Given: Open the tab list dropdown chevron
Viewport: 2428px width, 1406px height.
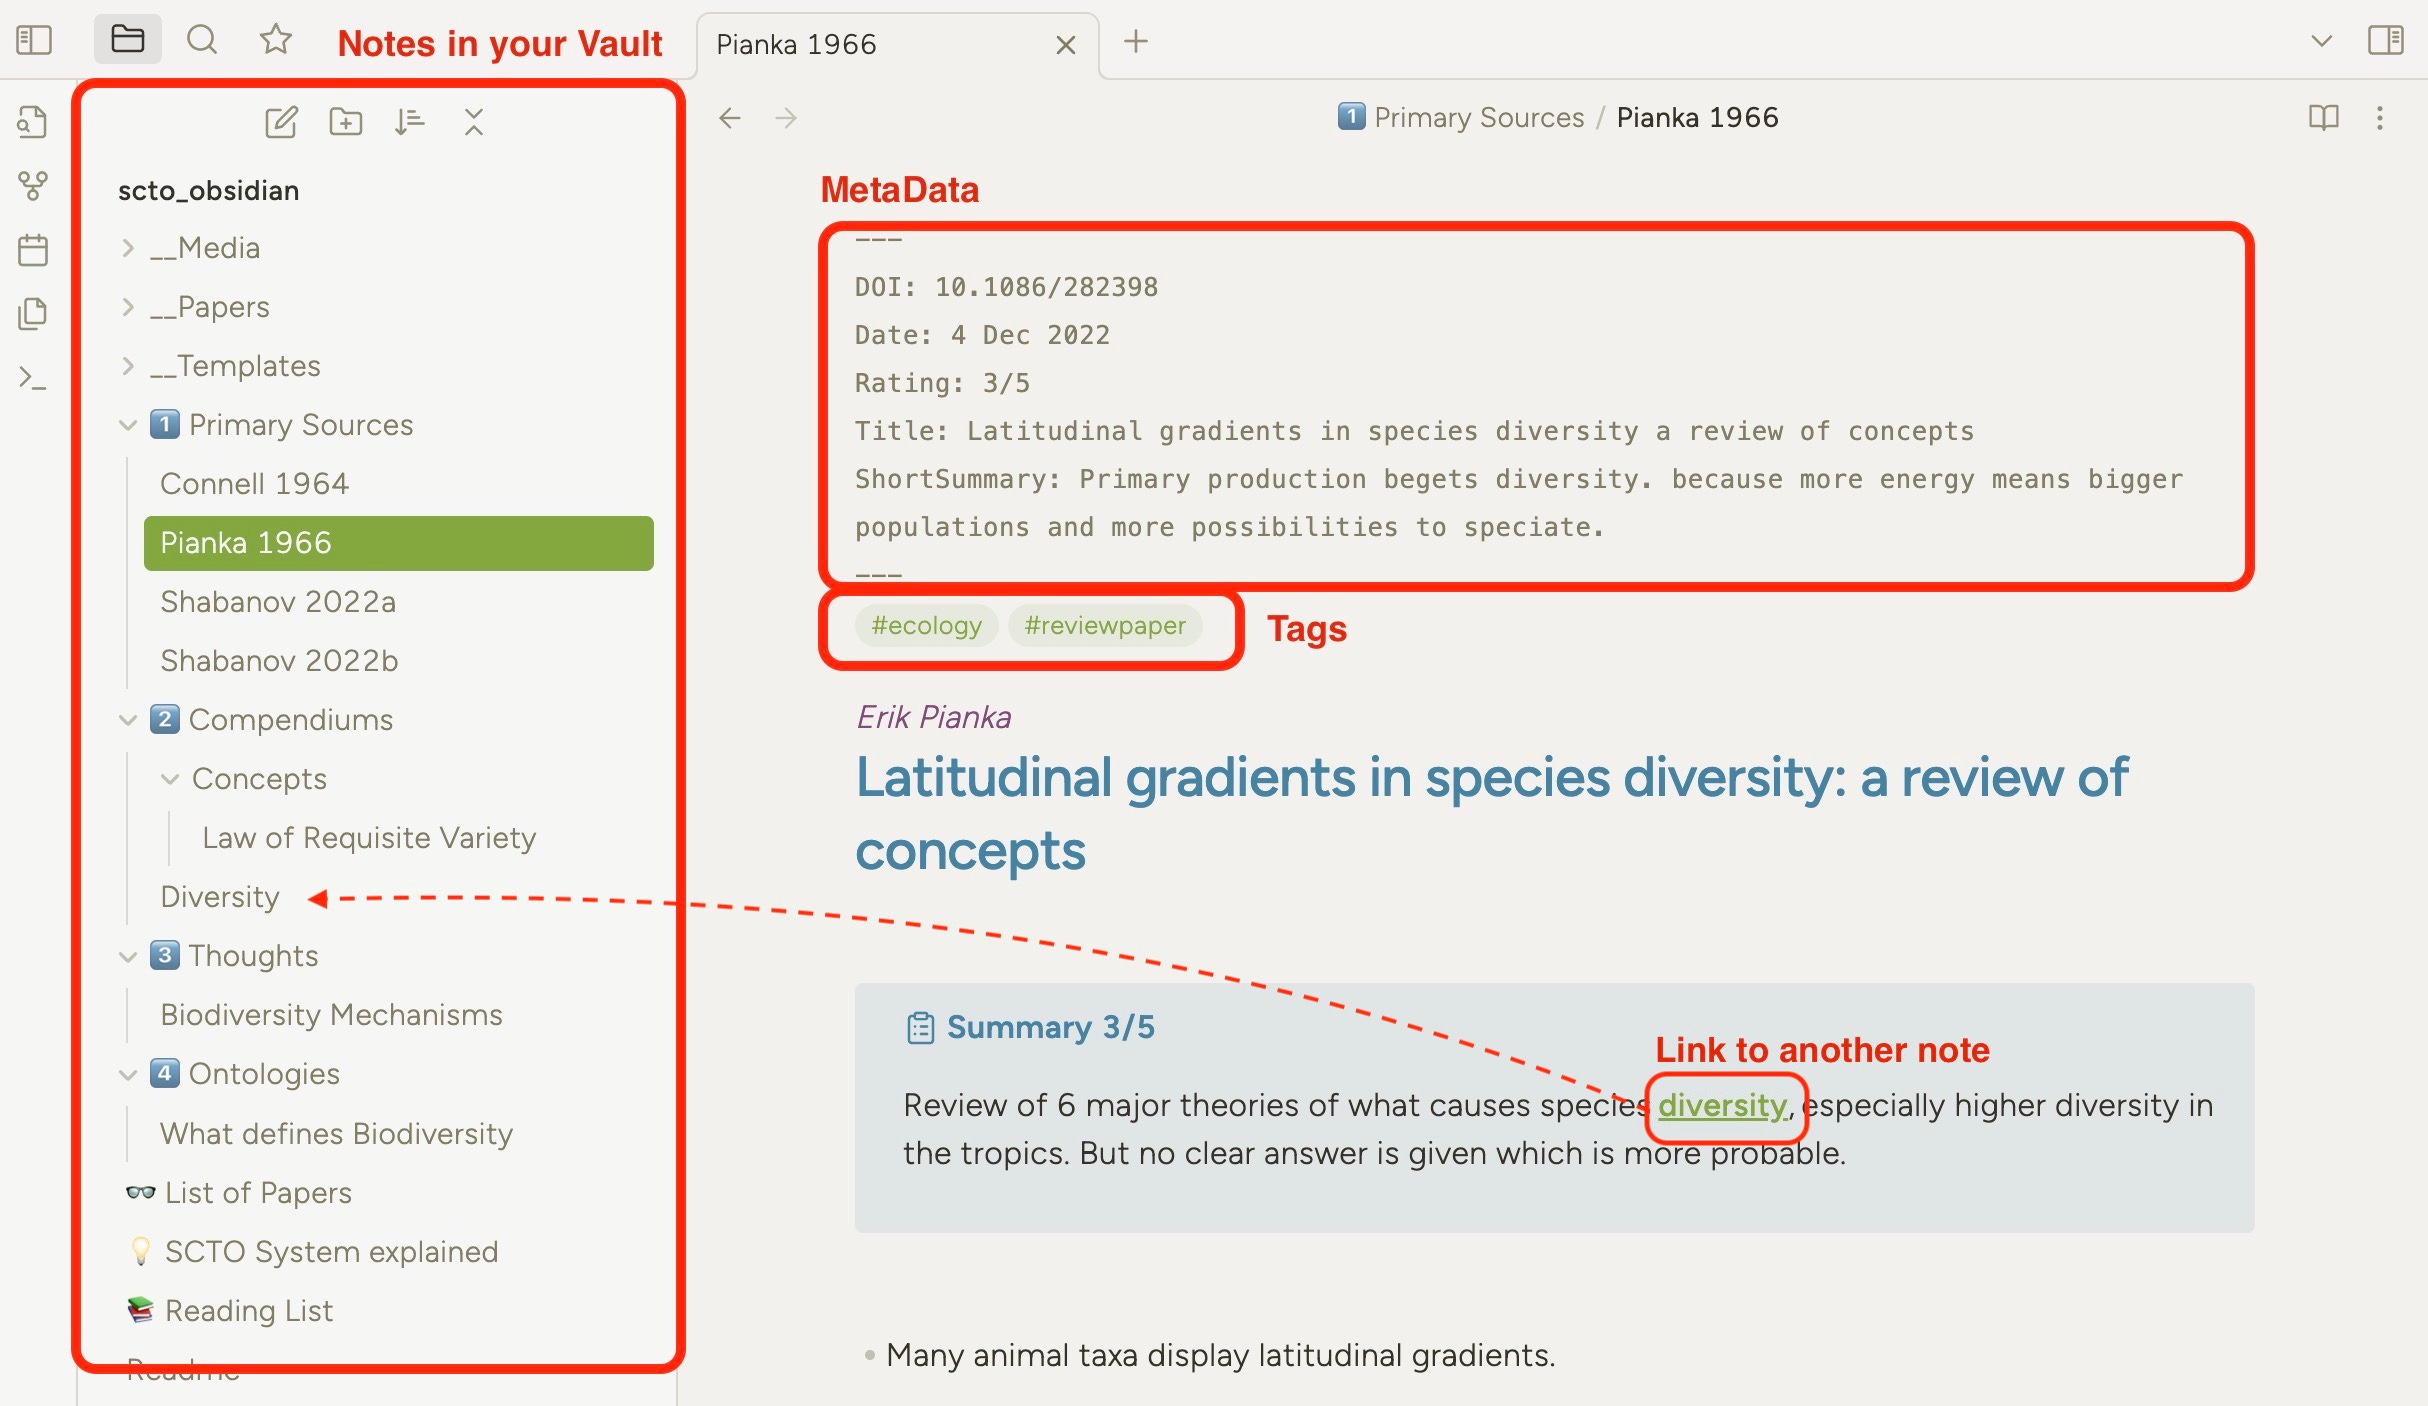Looking at the screenshot, I should pos(2322,41).
